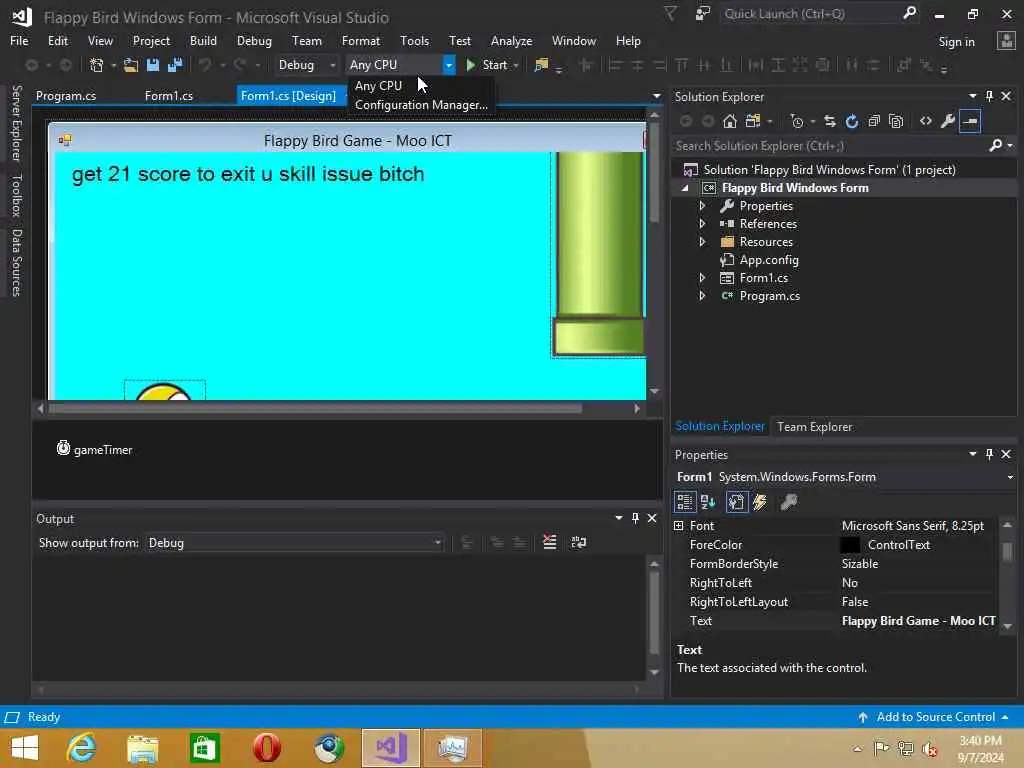
Task: Sort properties alphabetically
Action: coord(708,502)
